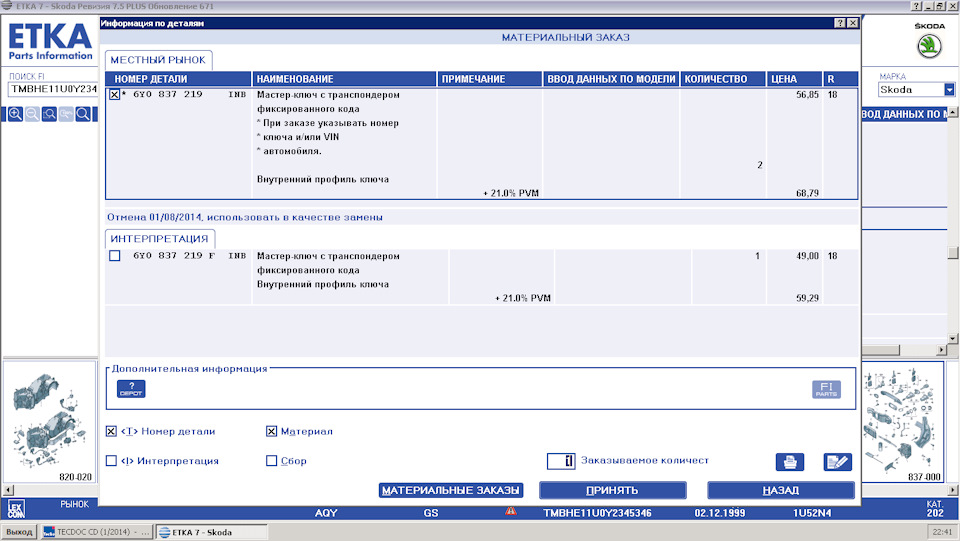Click the greyed zoom-reset magnifier icon
960x541 pixels.
(x=66, y=114)
